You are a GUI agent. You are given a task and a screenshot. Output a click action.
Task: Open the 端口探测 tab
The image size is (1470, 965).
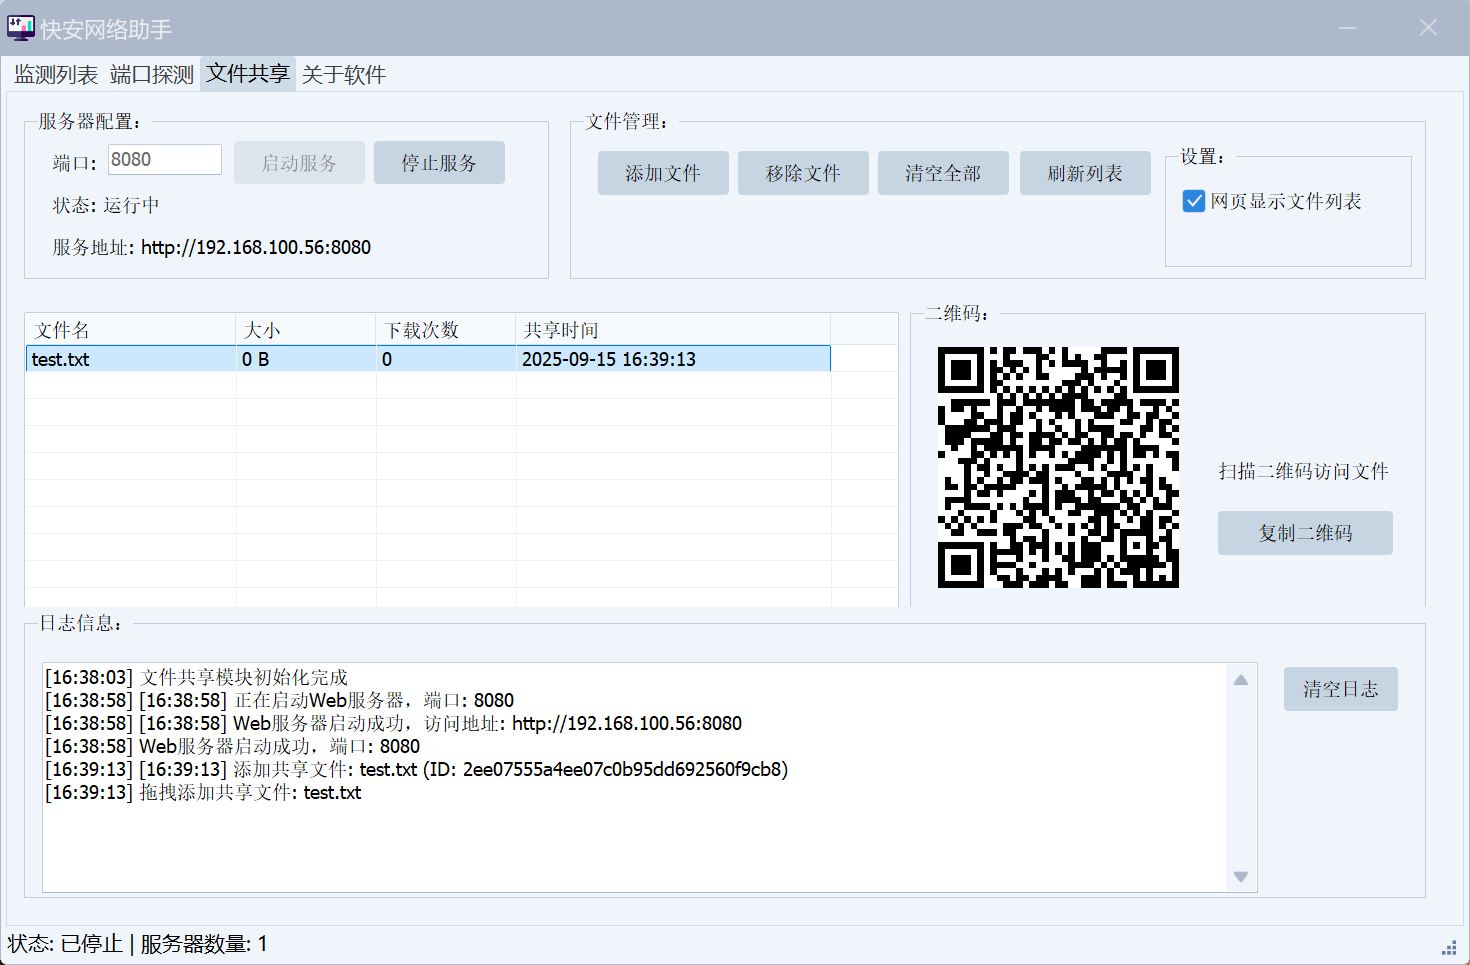pos(152,75)
